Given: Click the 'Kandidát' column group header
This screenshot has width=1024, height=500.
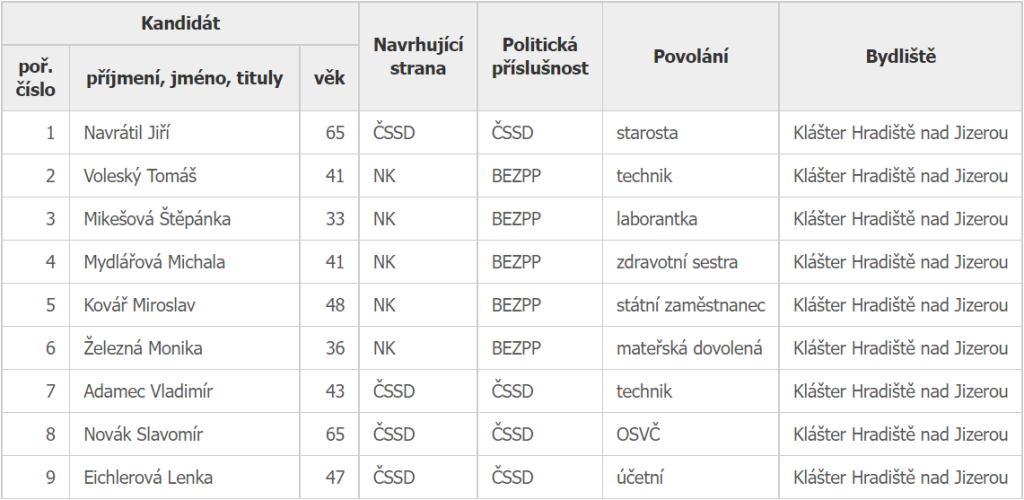Looking at the screenshot, I should (x=180, y=23).
